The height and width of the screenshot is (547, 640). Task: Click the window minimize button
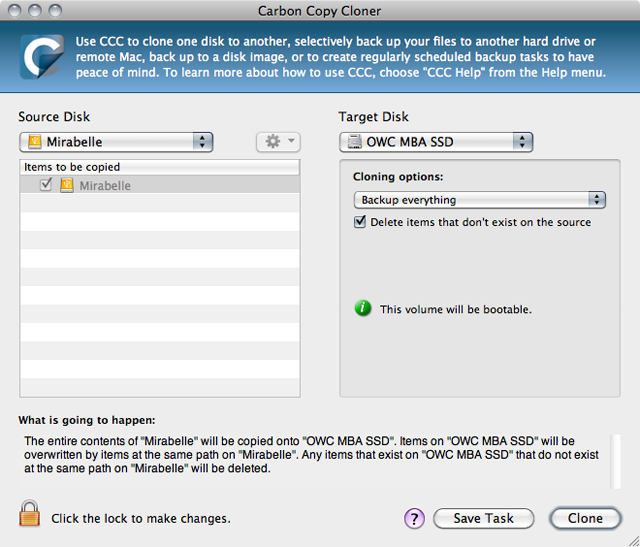point(35,11)
